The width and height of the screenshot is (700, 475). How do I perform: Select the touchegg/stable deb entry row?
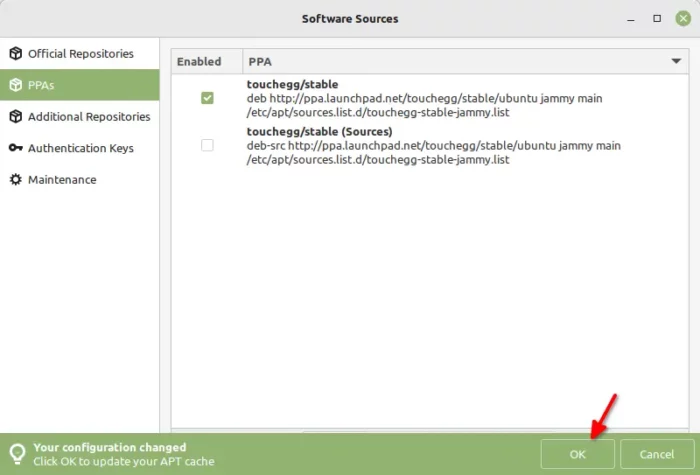coord(429,98)
